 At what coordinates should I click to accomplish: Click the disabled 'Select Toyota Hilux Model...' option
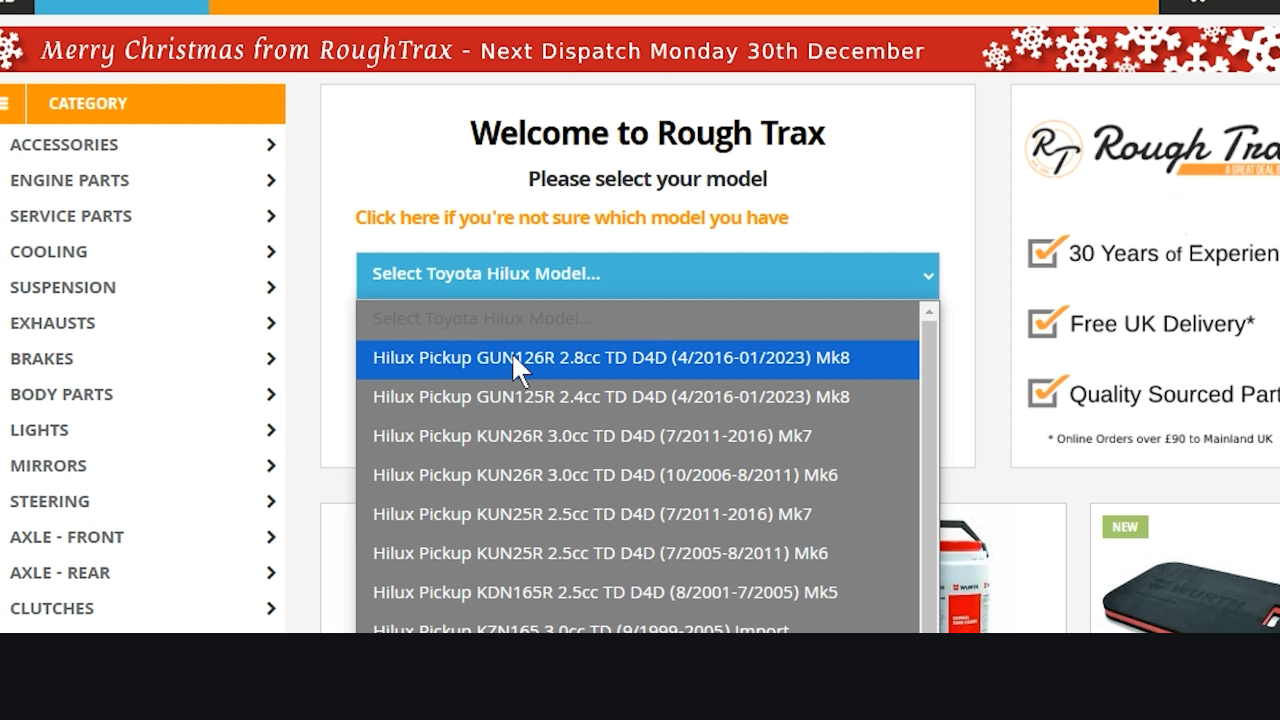point(637,319)
